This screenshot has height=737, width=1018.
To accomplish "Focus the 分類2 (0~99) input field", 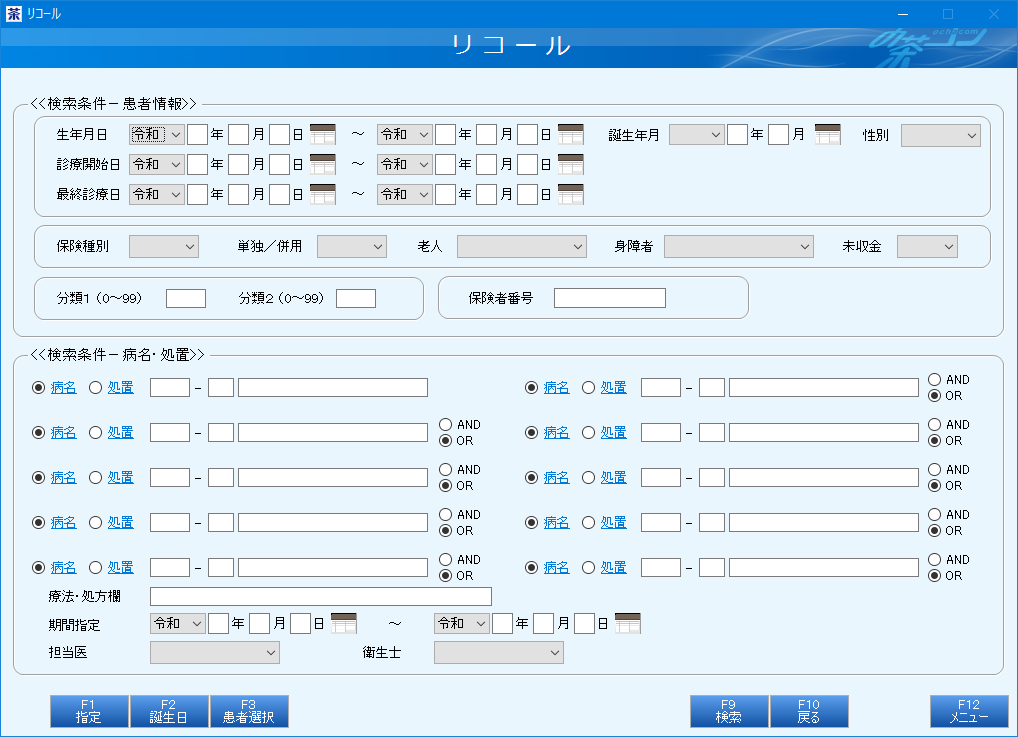I will coord(356,299).
